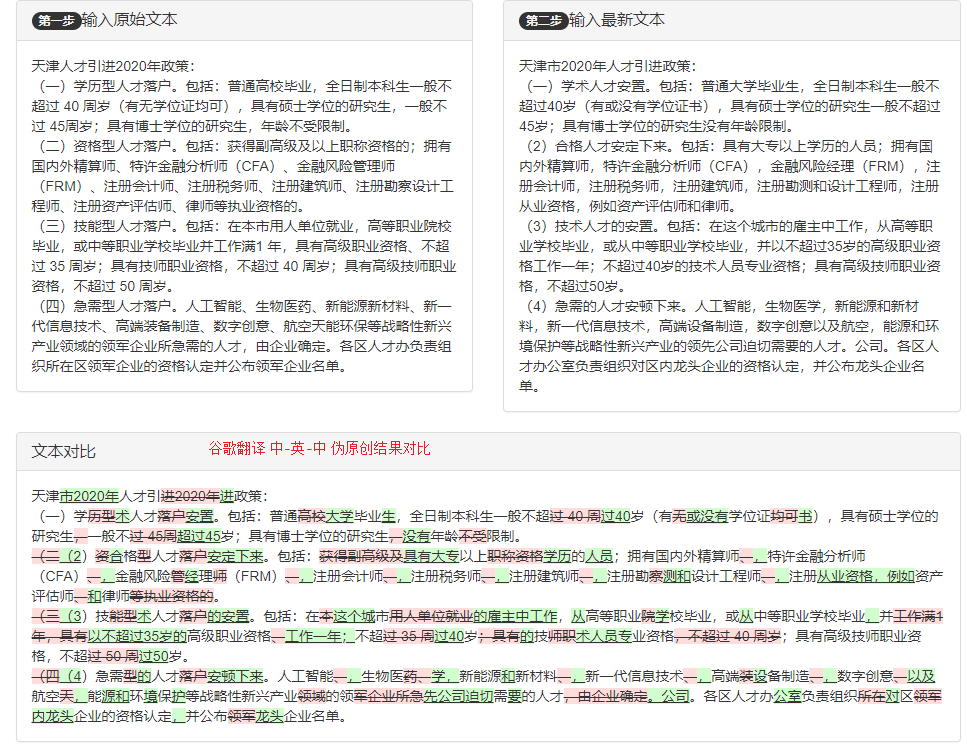Click line starting （三）技能型人才落户 in original text
The image size is (967, 746).
click(242, 226)
